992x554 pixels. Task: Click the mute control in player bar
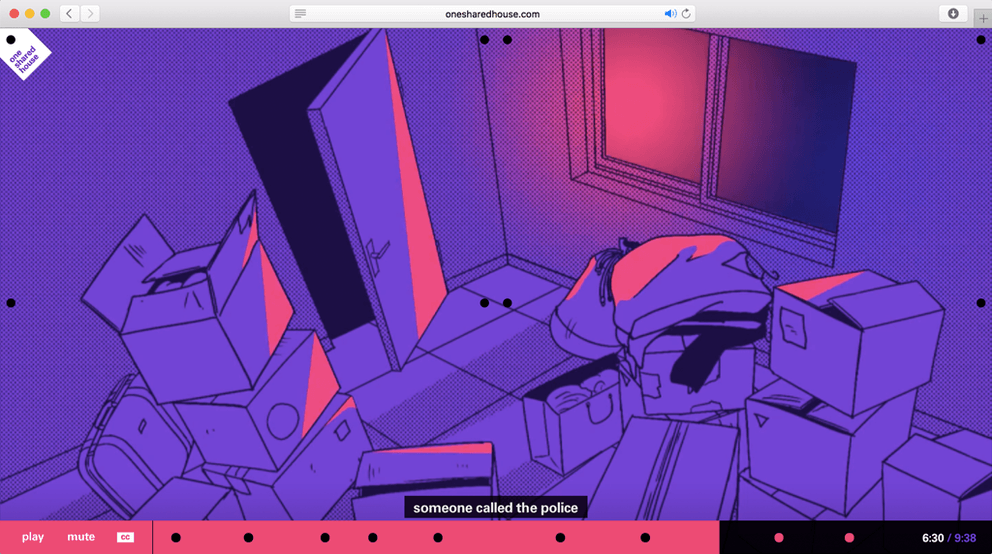81,537
